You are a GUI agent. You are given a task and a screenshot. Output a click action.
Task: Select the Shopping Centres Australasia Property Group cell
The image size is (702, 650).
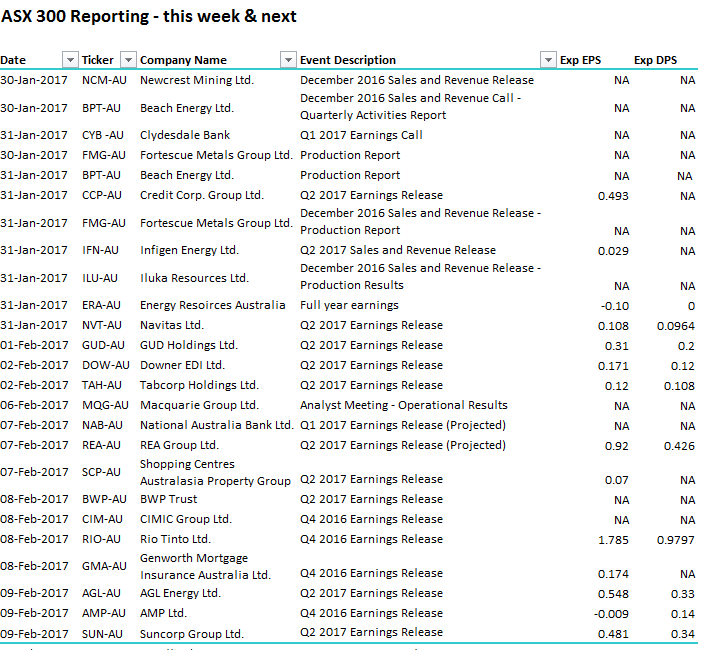point(215,473)
